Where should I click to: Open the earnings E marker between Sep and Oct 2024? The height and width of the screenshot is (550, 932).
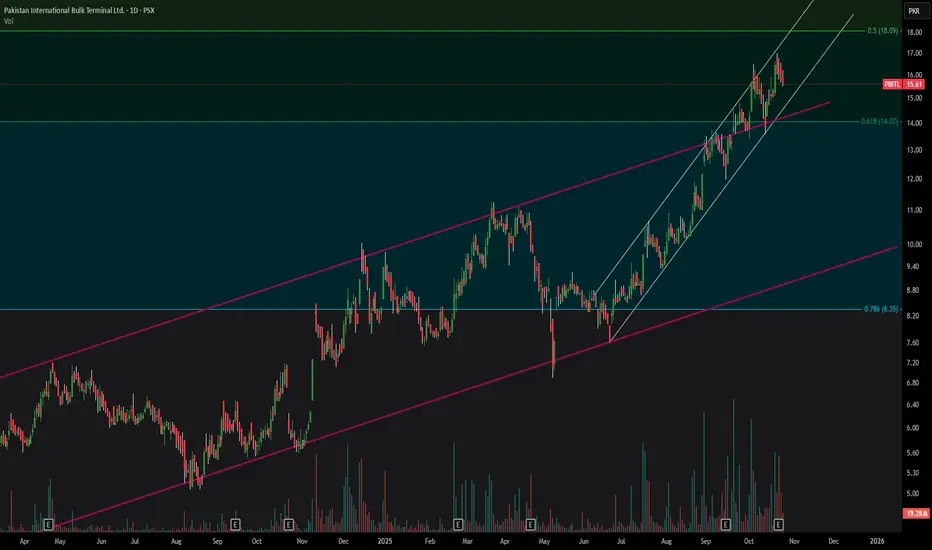point(235,524)
